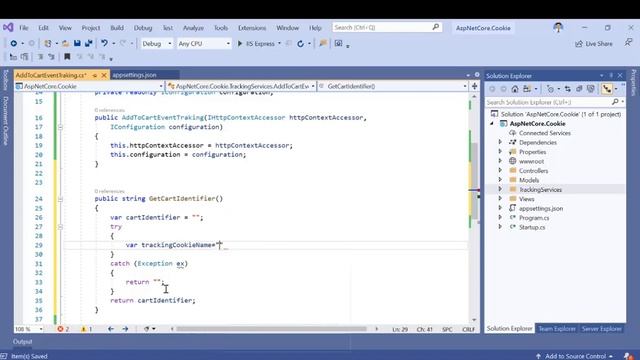Expand the TrackingServices folder arrow

500,189
